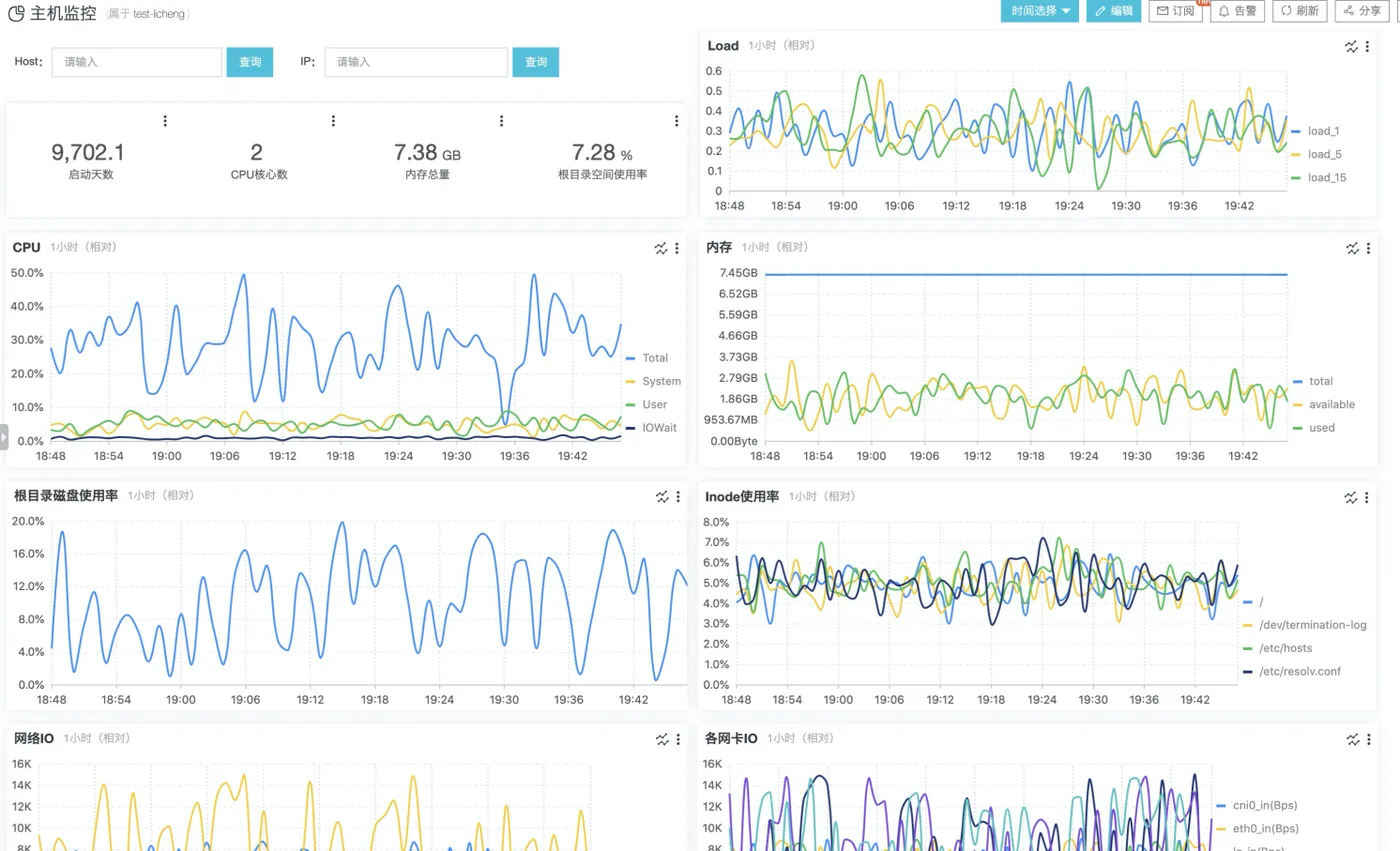Screen dimensions: 1400x851
Task: Open more menu for 根目录空间使用率 card
Action: [x=677, y=121]
